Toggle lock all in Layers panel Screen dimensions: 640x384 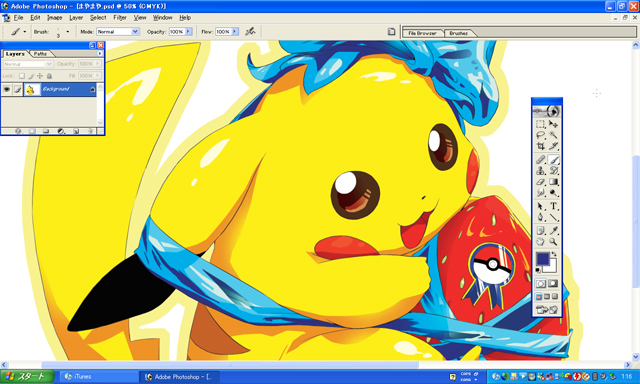49,76
